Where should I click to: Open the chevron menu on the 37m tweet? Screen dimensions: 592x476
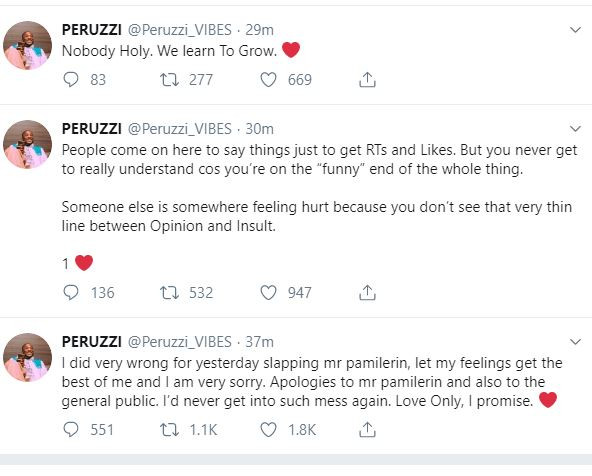(x=575, y=342)
